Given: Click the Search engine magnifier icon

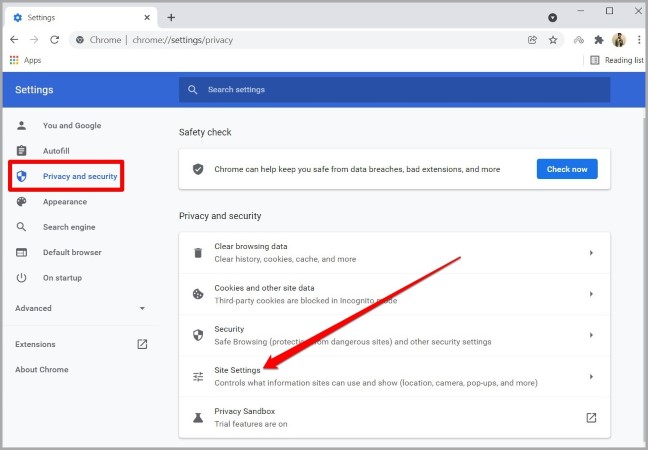Looking at the screenshot, I should [21, 227].
